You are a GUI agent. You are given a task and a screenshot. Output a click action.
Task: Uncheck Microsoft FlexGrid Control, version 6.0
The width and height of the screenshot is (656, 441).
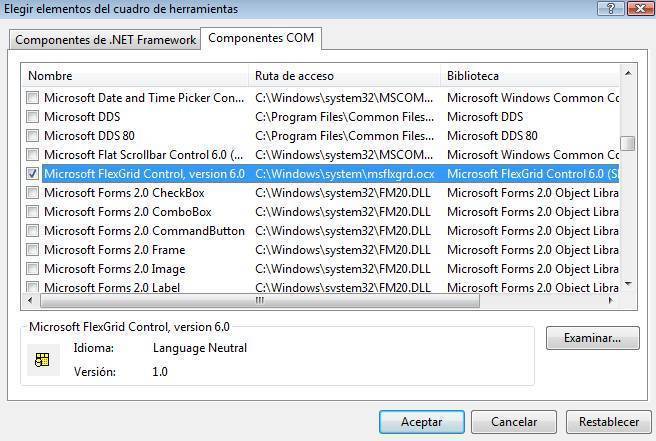pyautogui.click(x=33, y=174)
